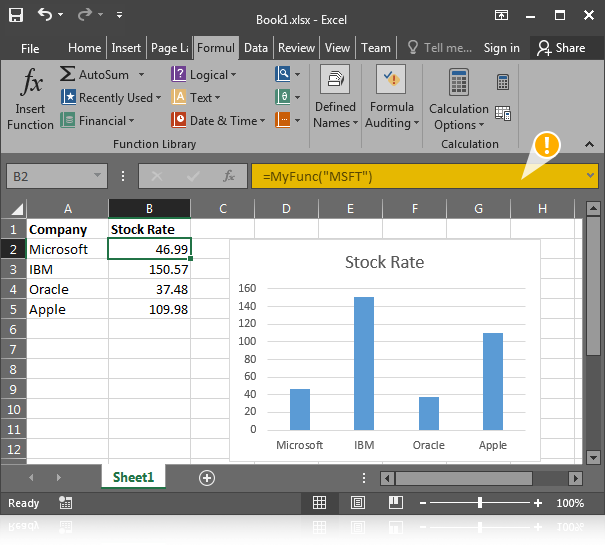Undo the last action
Image resolution: width=605 pixels, height=545 pixels.
(45, 15)
